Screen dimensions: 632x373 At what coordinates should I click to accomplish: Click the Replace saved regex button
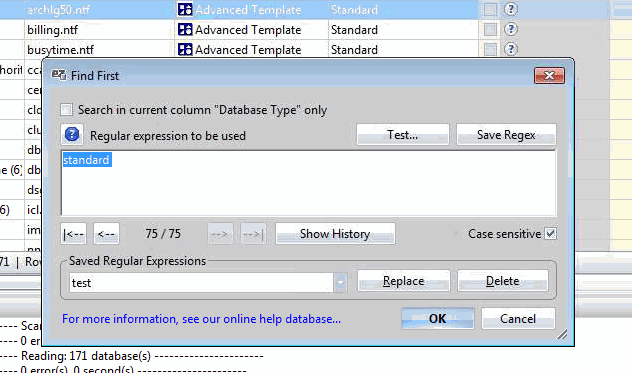pos(403,281)
